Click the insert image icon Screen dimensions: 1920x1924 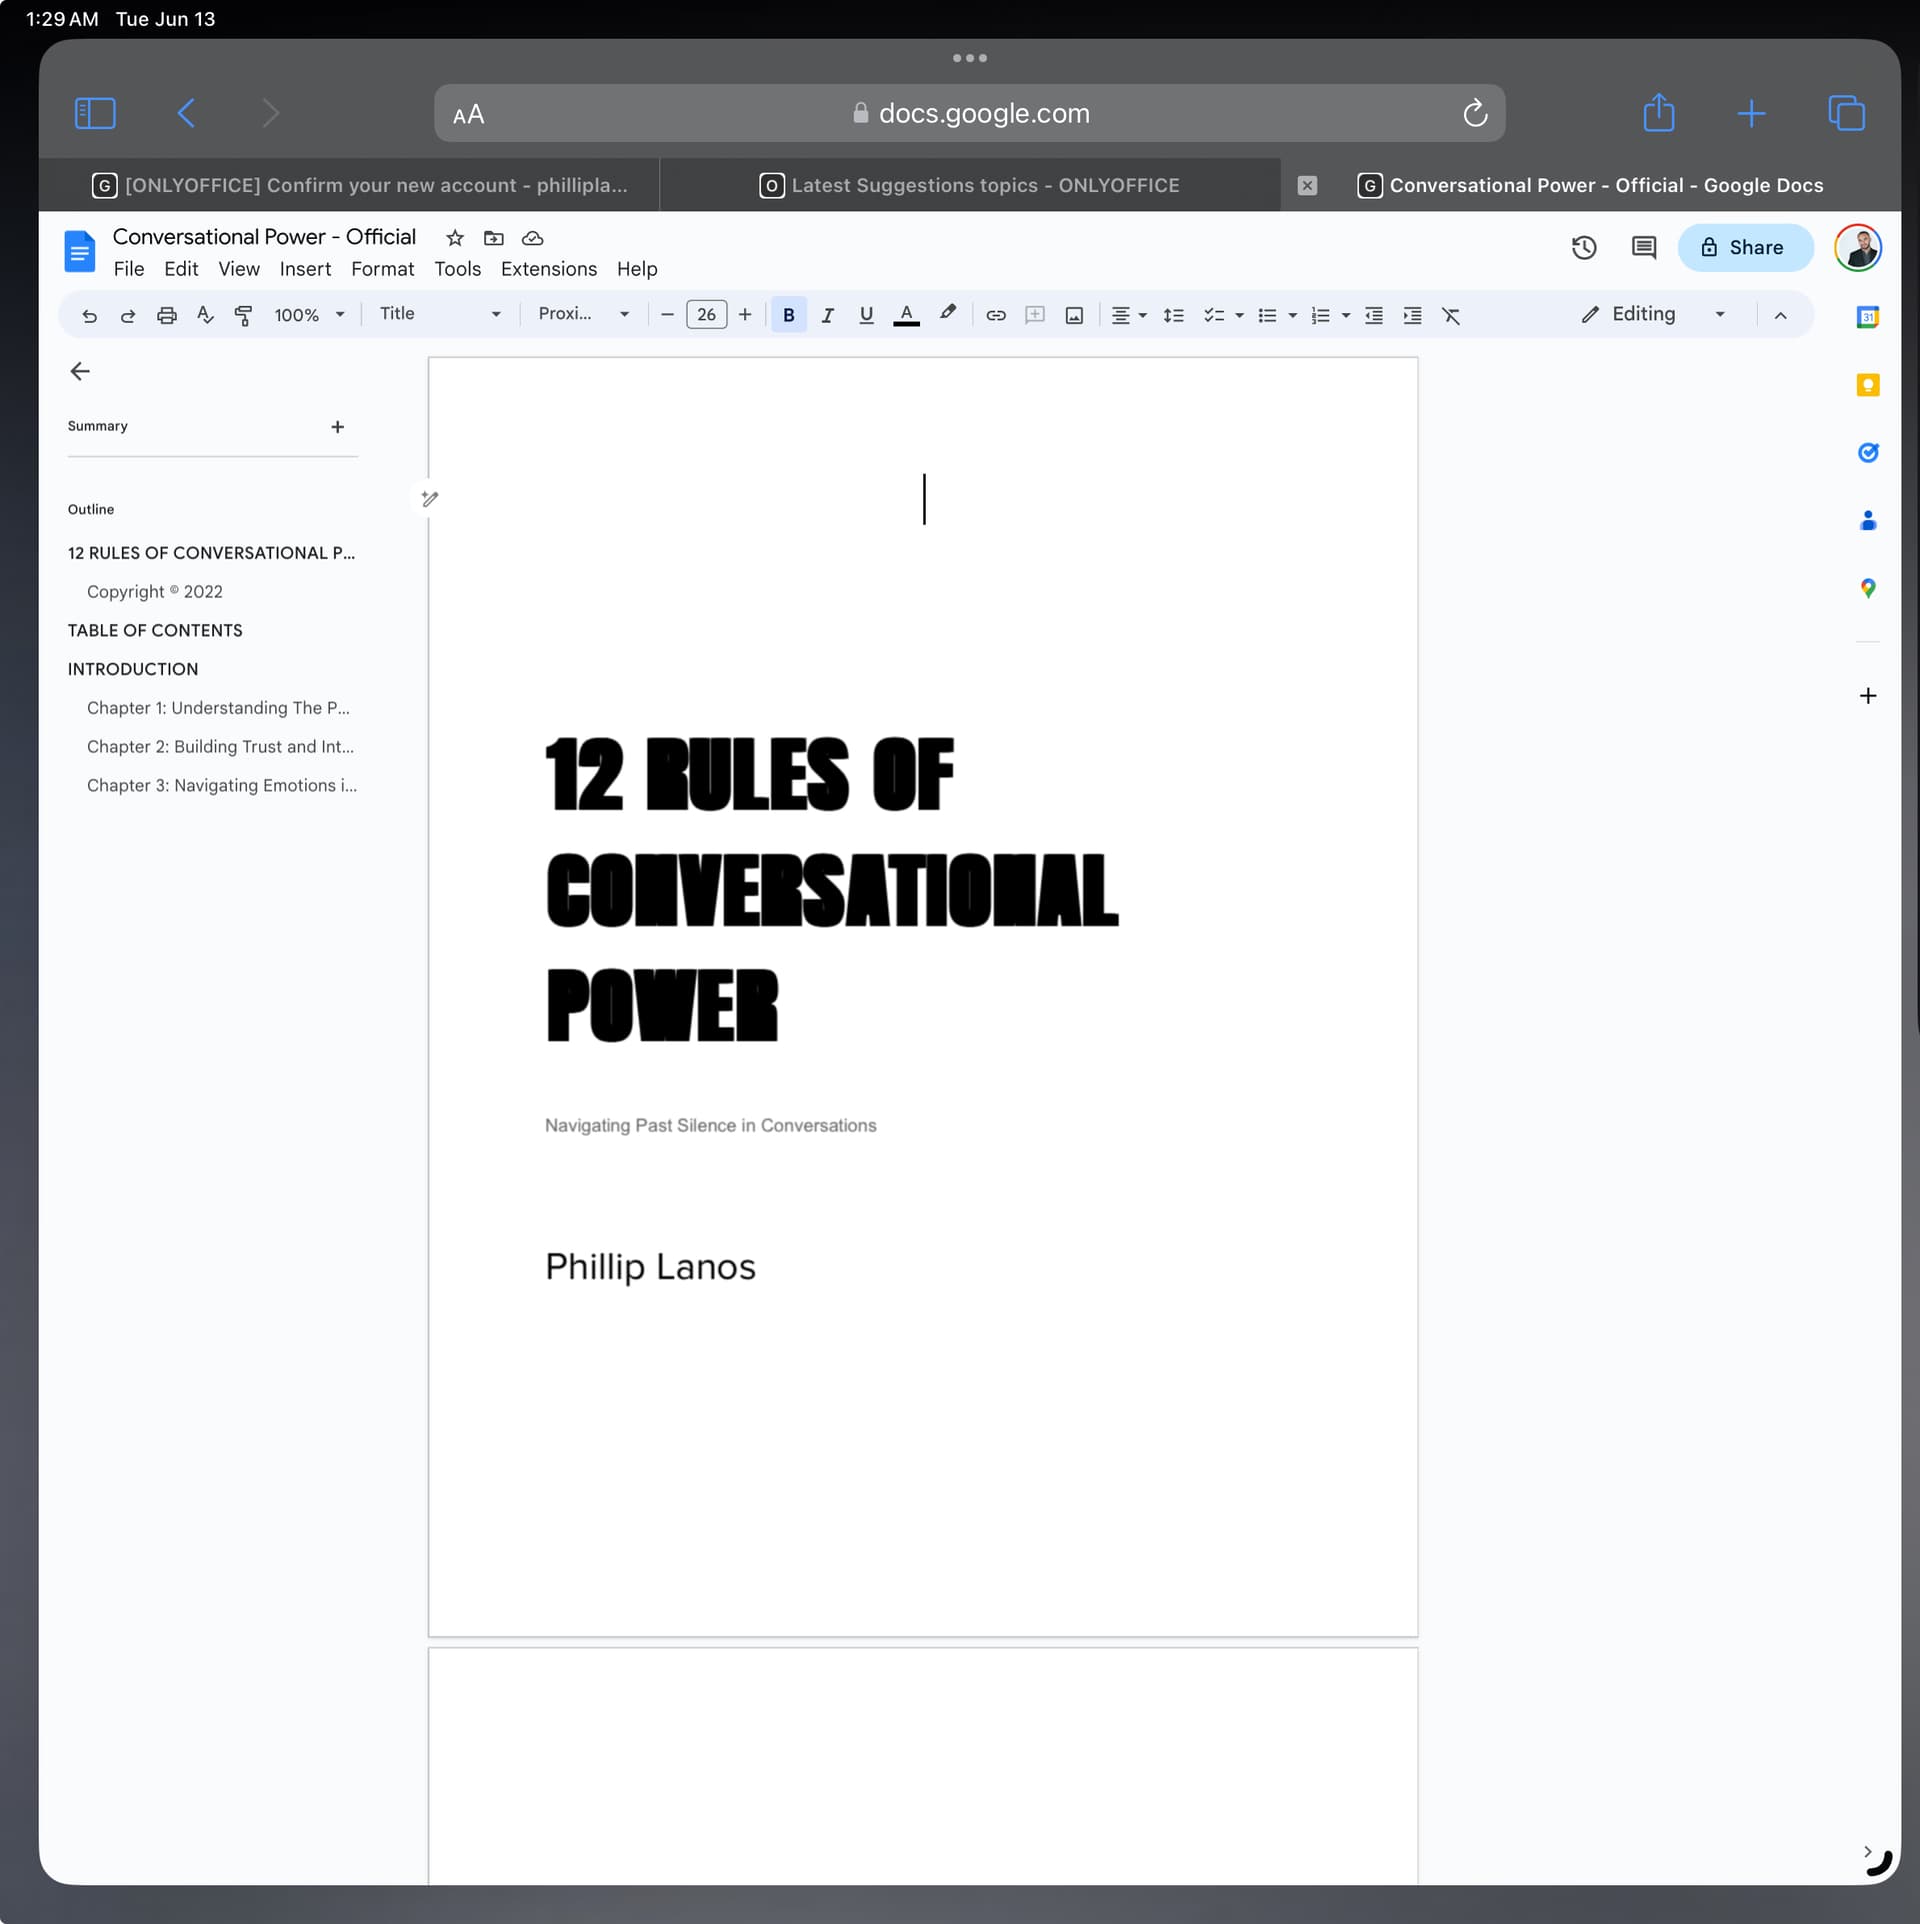[x=1074, y=316]
